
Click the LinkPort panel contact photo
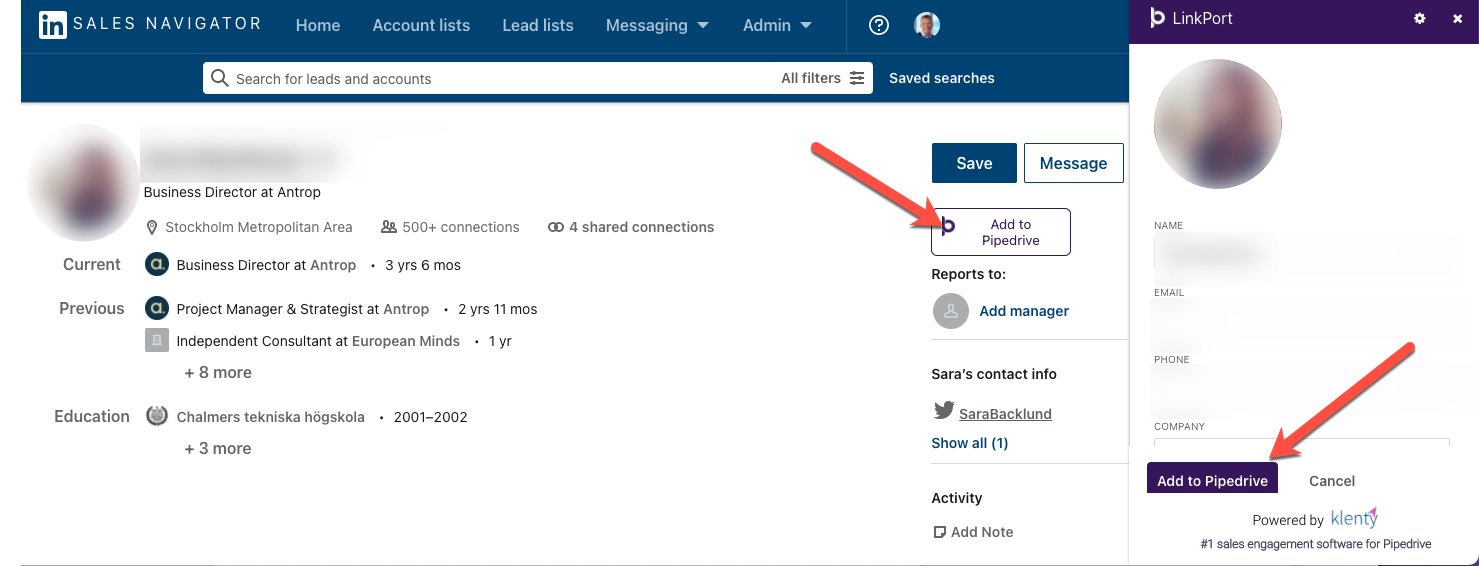coord(1217,125)
